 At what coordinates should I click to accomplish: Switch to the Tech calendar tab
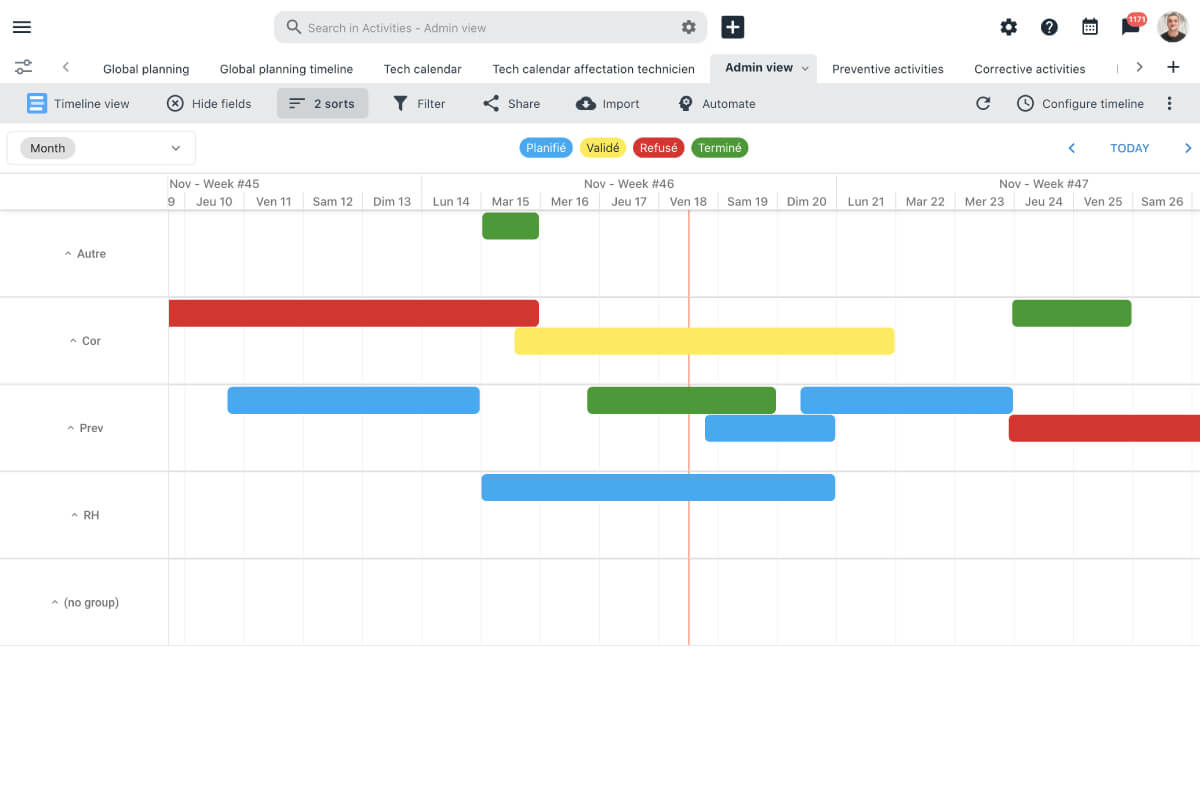(x=422, y=68)
